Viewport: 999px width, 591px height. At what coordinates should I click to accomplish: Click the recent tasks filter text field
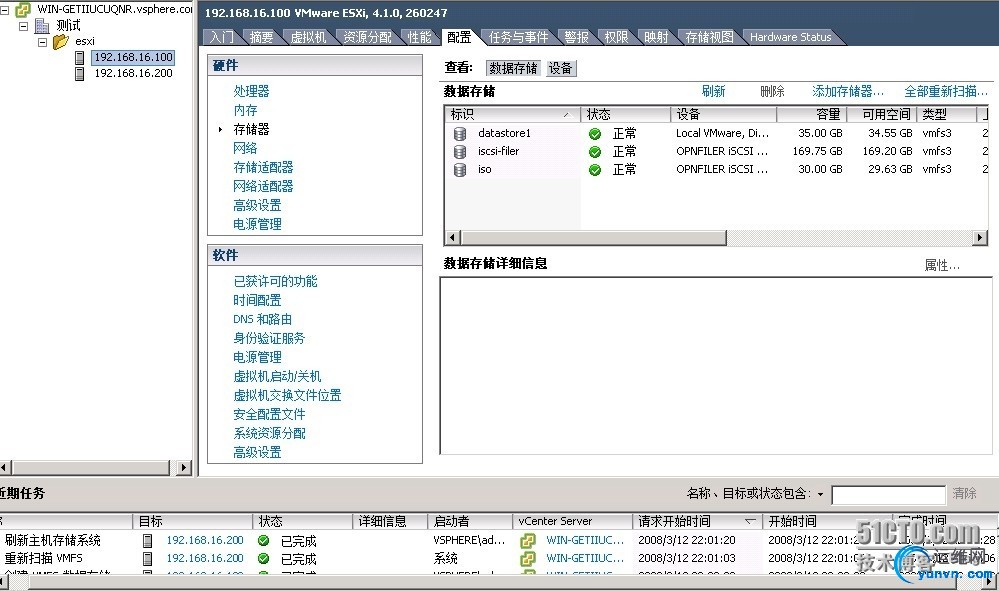(x=888, y=495)
